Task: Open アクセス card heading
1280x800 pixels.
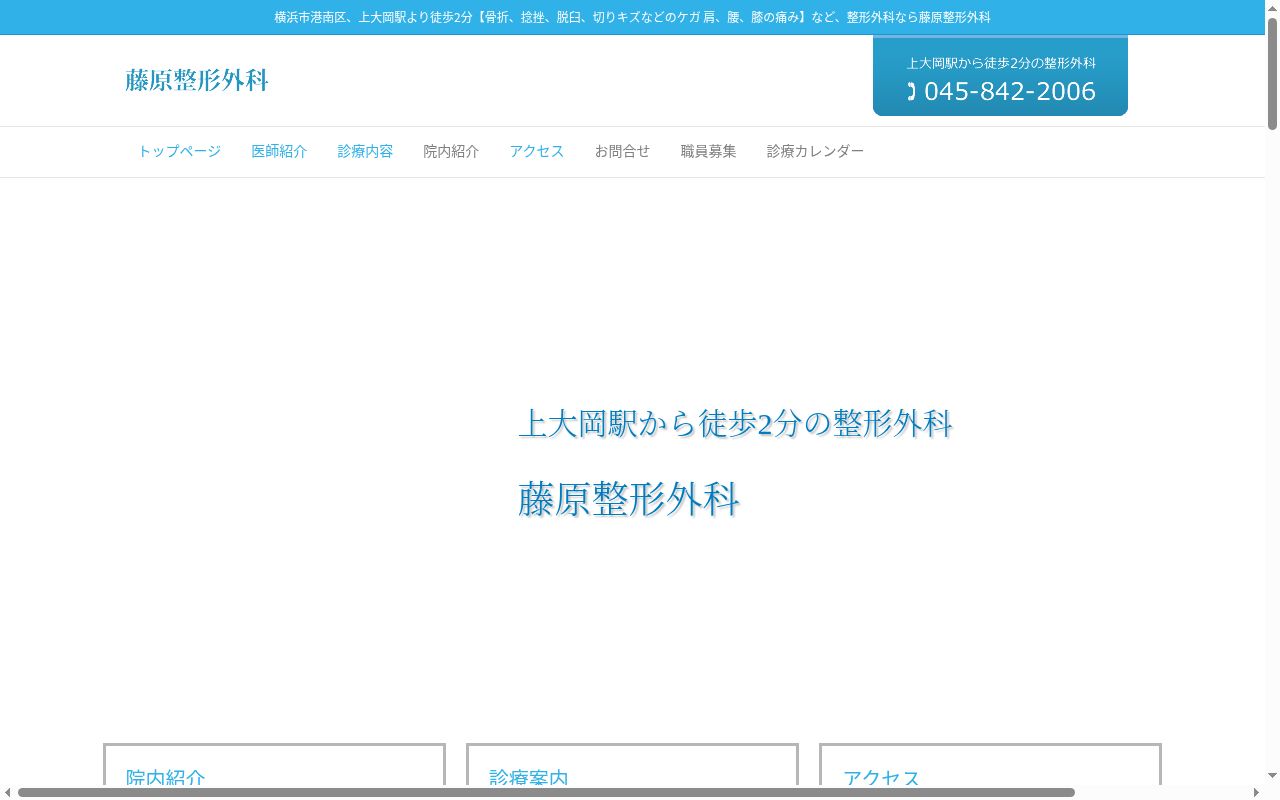Action: (x=881, y=777)
